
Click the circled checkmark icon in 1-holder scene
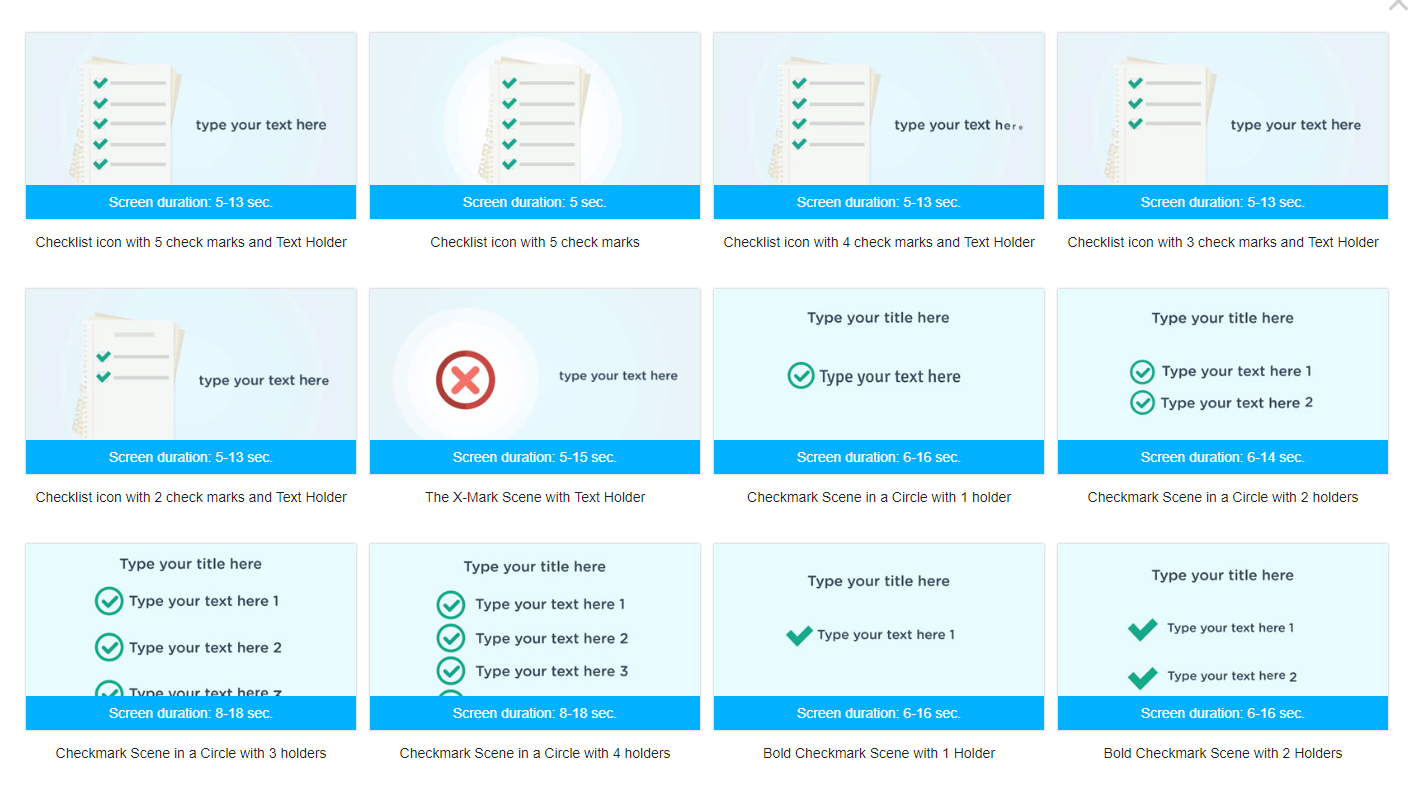click(801, 376)
